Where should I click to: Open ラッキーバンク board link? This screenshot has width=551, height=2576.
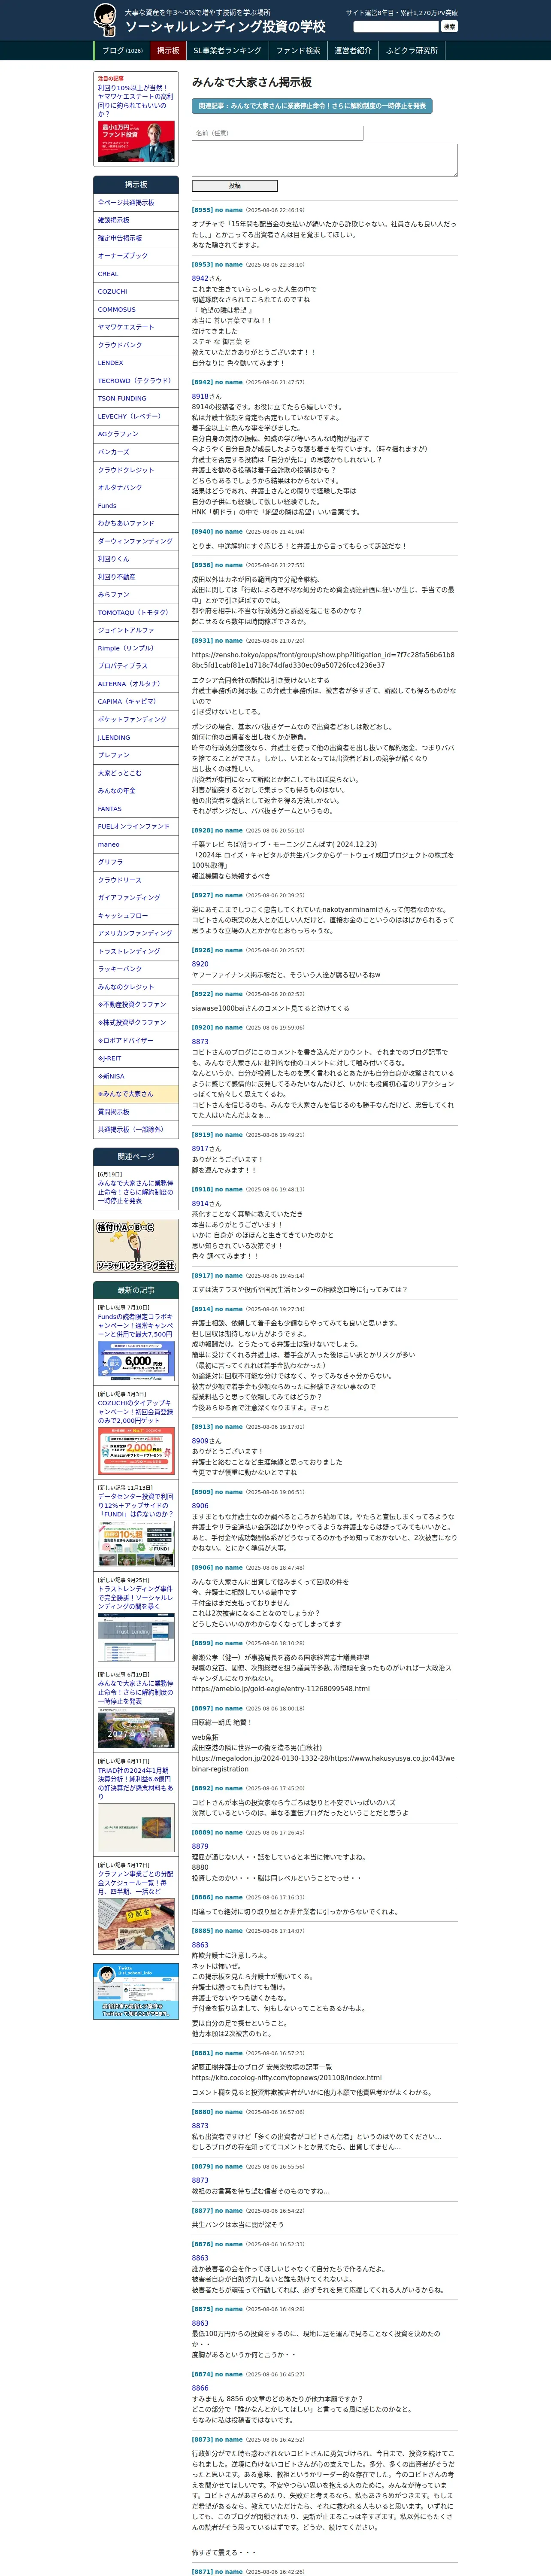pyautogui.click(x=136, y=969)
